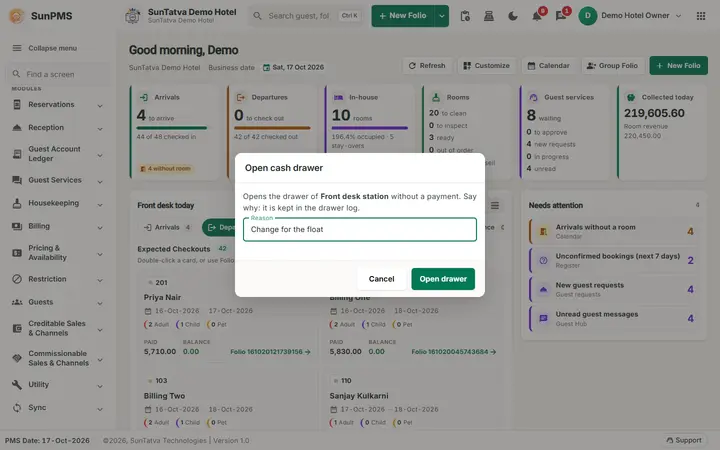720x450 pixels.
Task: Click the SunTatva Demo Hotel logo
Action: point(133,16)
